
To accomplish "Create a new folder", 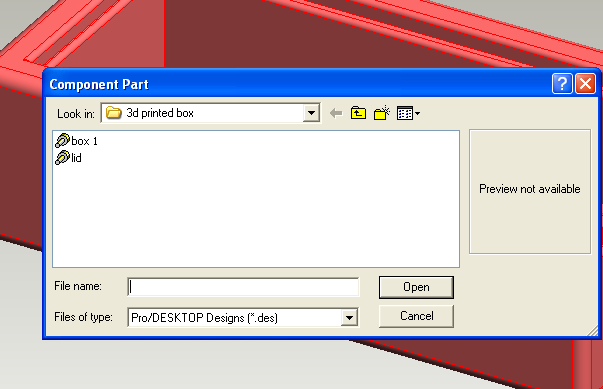I will (x=382, y=113).
